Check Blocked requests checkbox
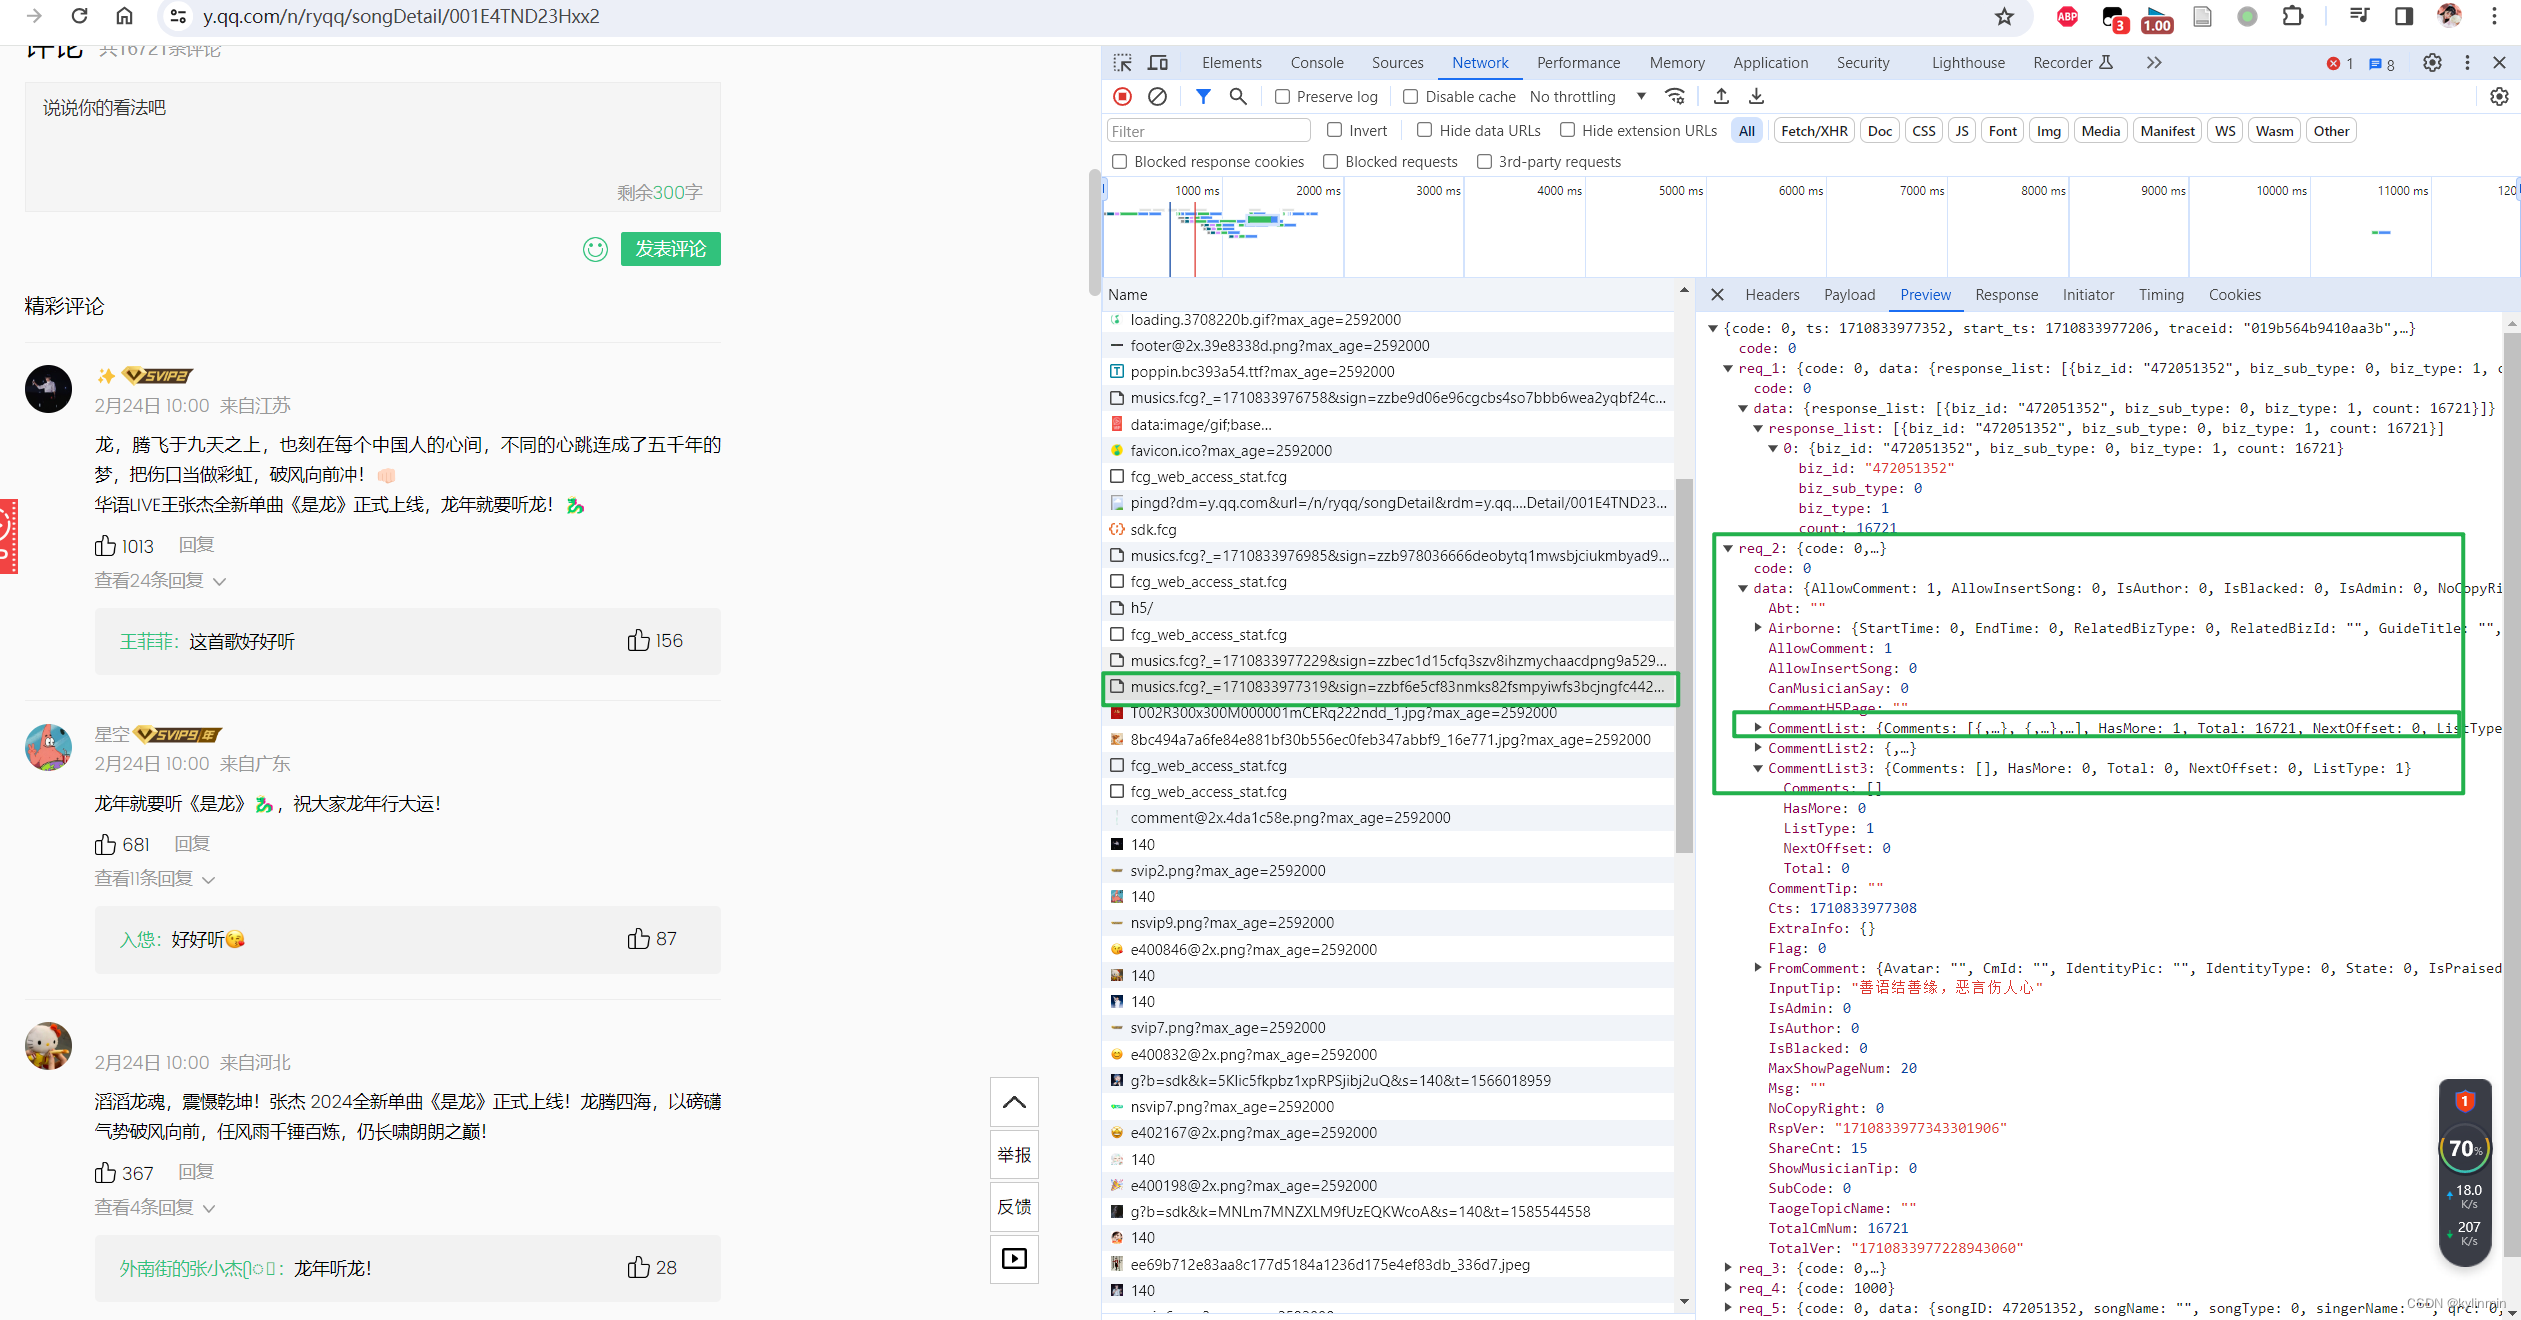 (1330, 162)
